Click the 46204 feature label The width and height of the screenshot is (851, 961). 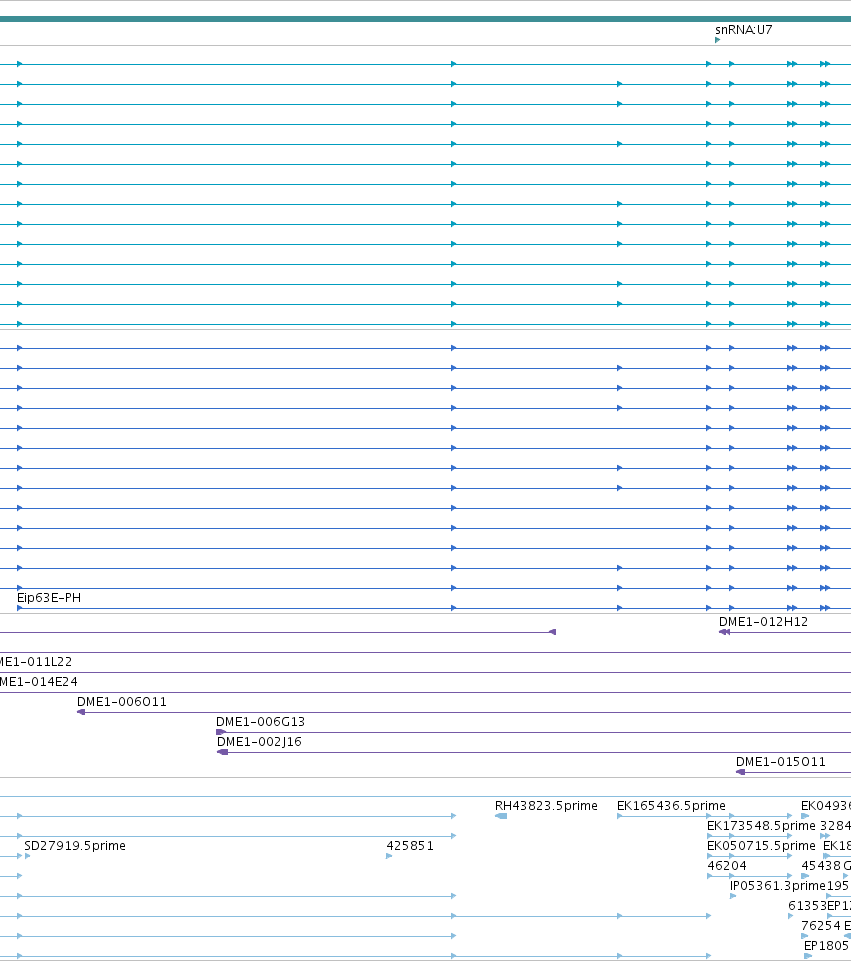pos(727,866)
